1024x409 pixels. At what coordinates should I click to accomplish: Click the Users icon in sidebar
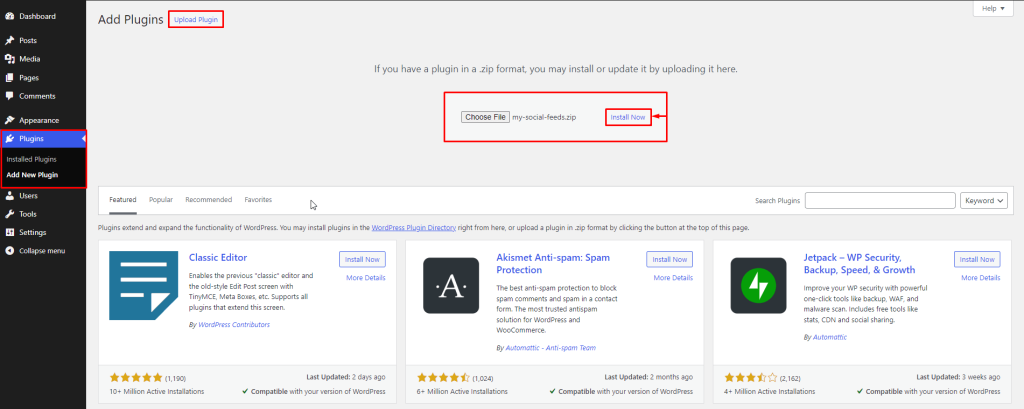pyautogui.click(x=10, y=196)
